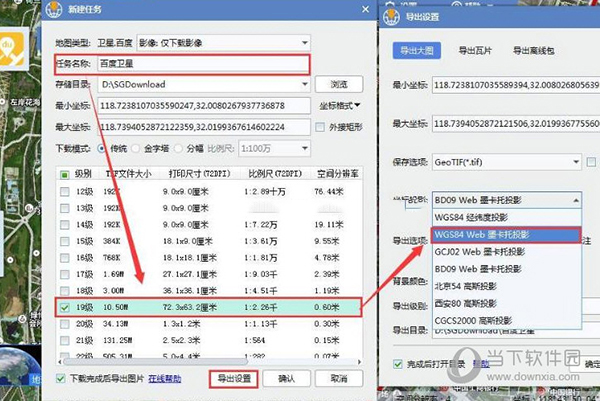Click 最小坐标 field in 导出设置 window

516,85
